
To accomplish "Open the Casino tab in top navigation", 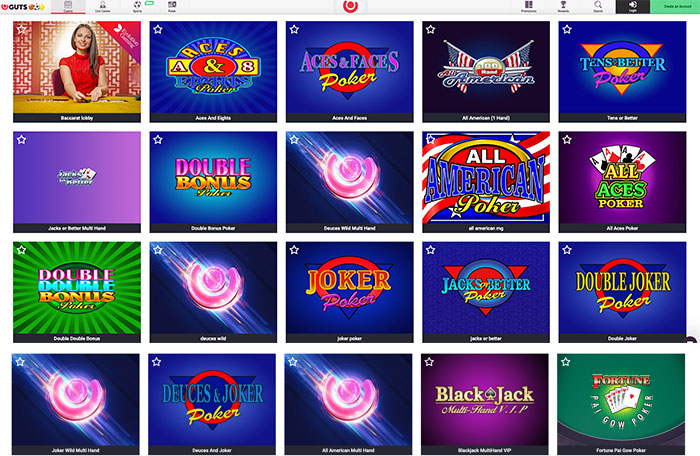I will (x=68, y=7).
